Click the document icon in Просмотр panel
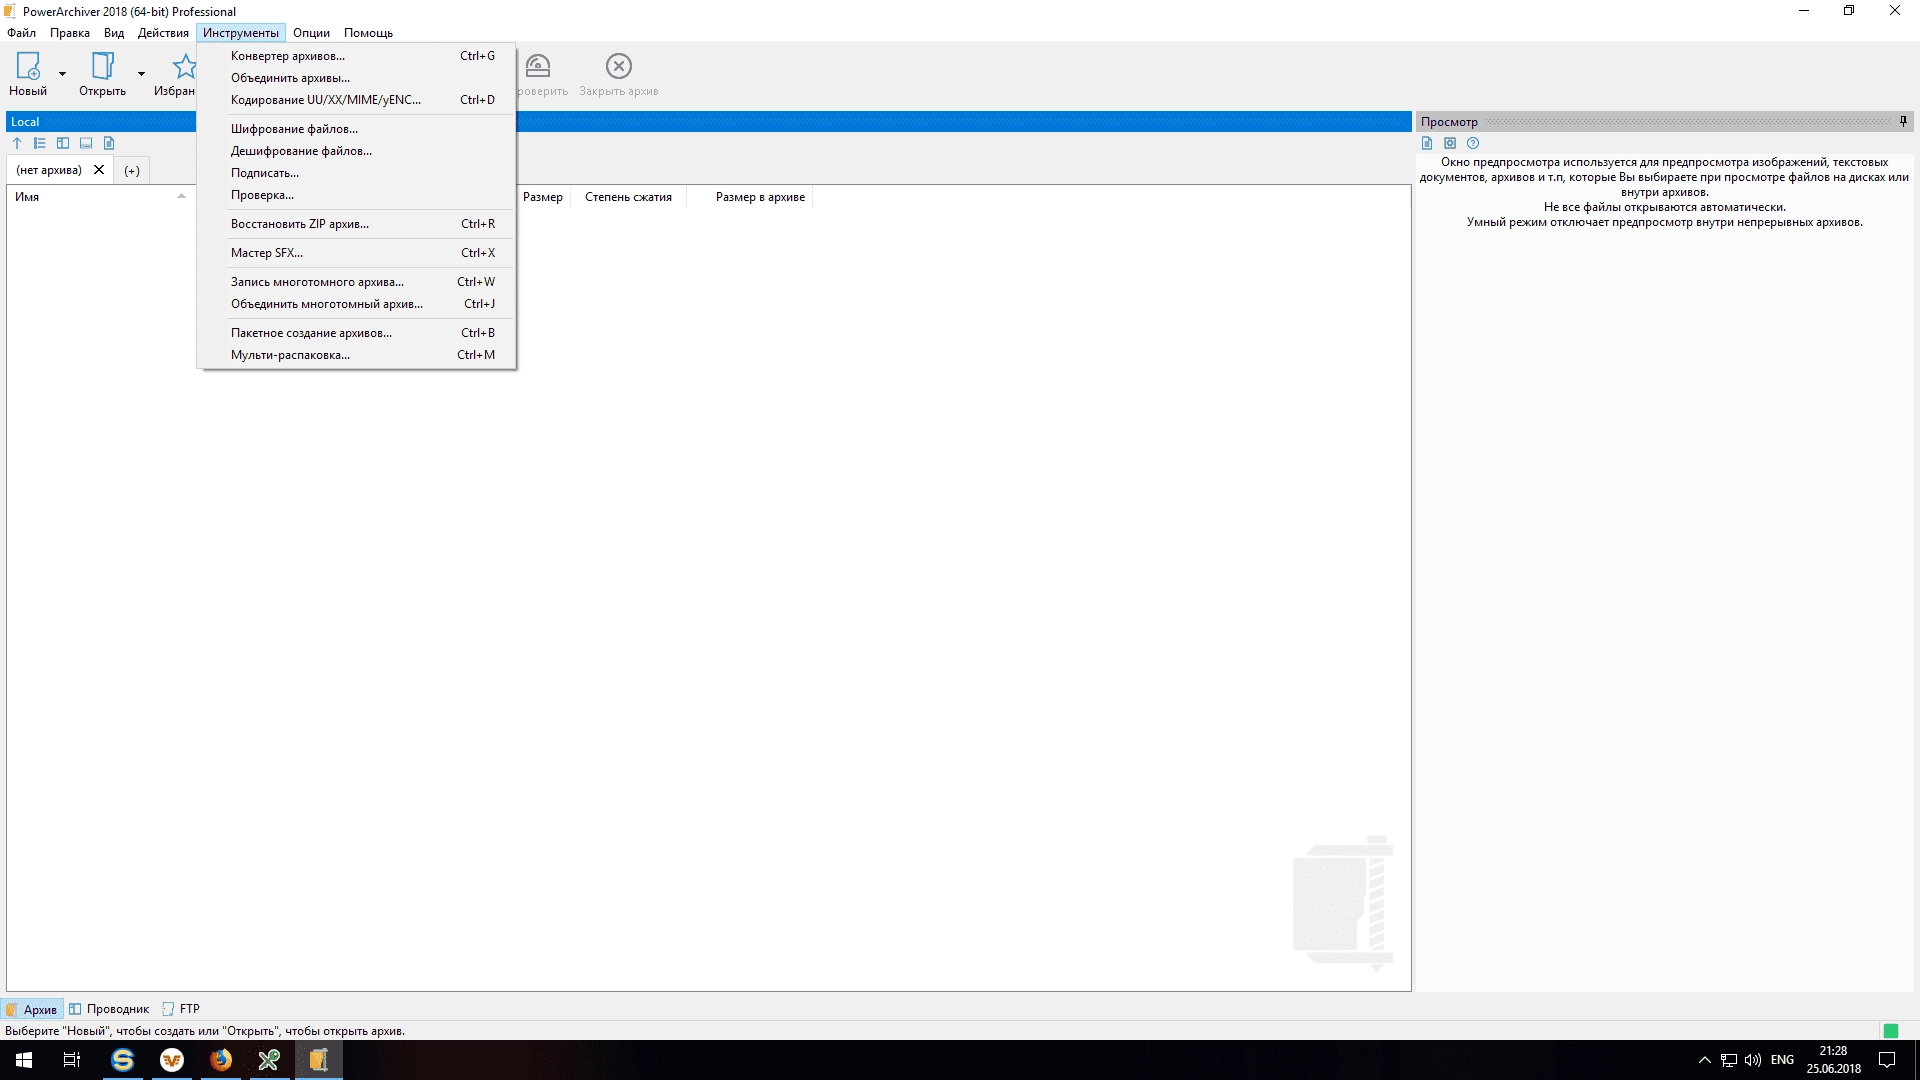The height and width of the screenshot is (1080, 1920). (1427, 143)
